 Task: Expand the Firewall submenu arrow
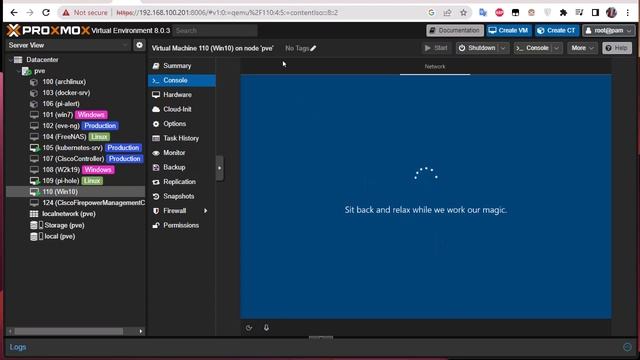(x=206, y=211)
